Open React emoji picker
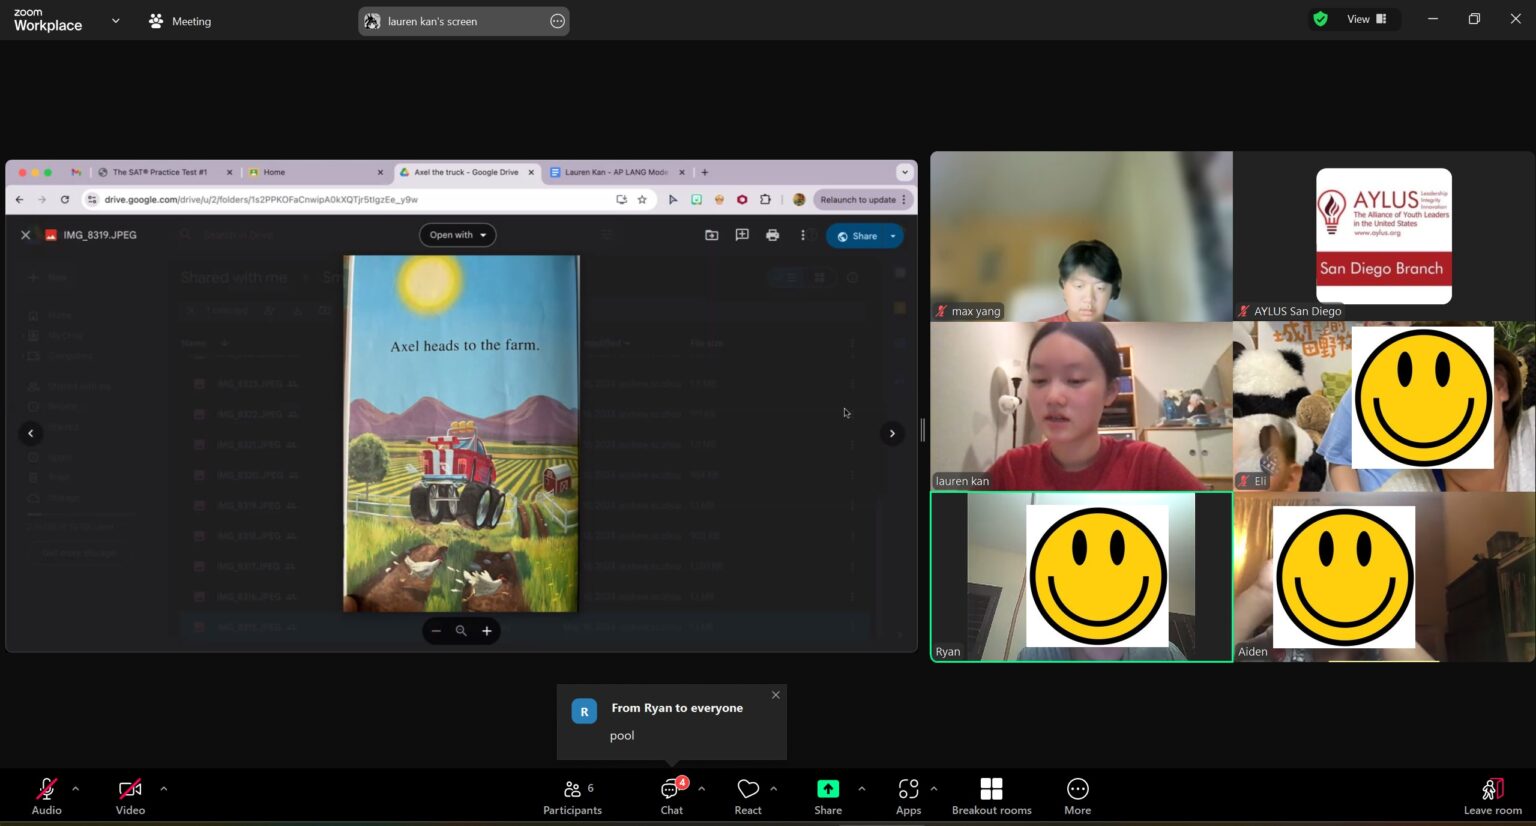The image size is (1536, 826). point(748,796)
